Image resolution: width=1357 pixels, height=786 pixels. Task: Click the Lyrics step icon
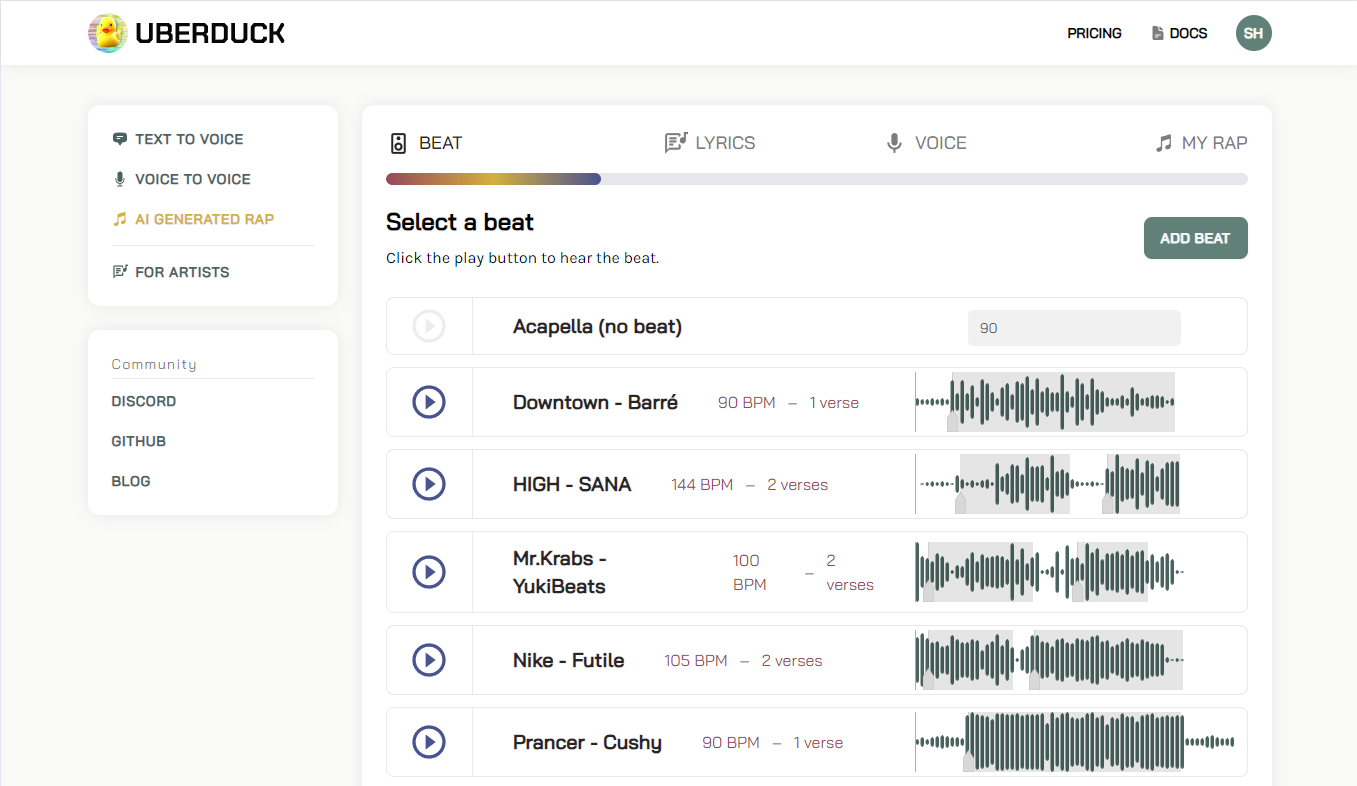(x=676, y=143)
